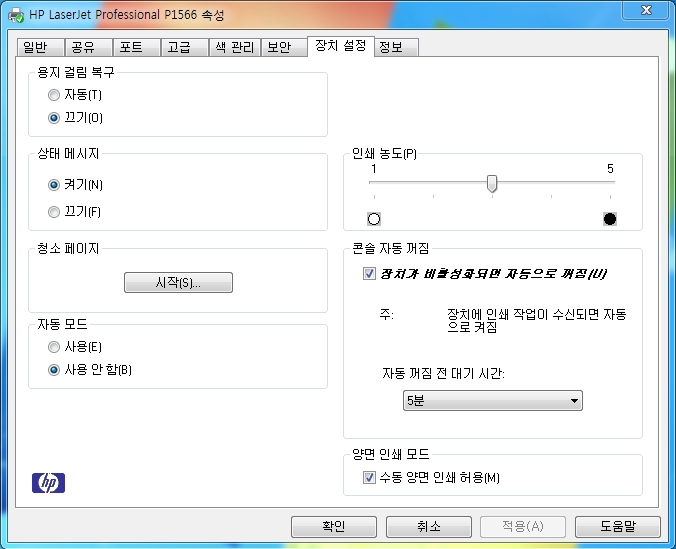Click the density scale number 5
The height and width of the screenshot is (549, 676).
[x=610, y=169]
